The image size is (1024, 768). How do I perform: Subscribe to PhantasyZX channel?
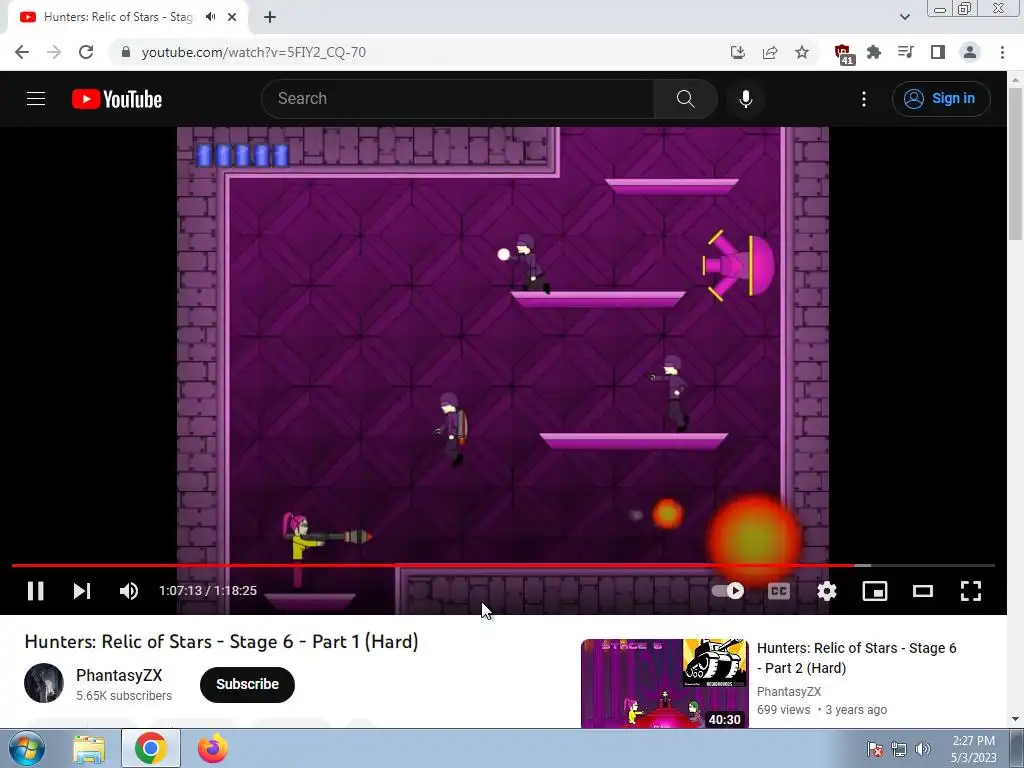248,684
